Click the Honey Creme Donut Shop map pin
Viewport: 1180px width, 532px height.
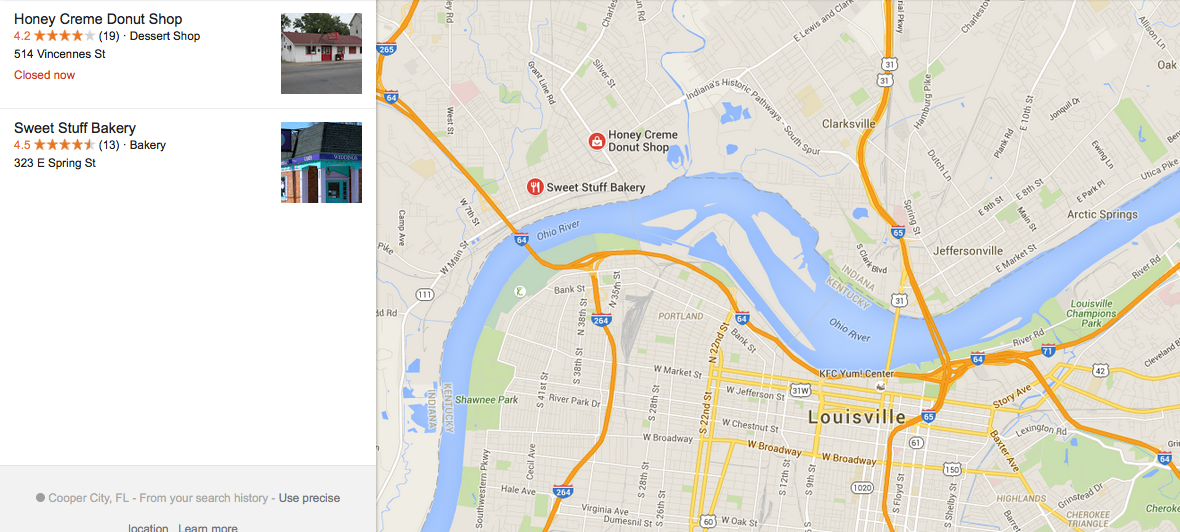[x=597, y=141]
